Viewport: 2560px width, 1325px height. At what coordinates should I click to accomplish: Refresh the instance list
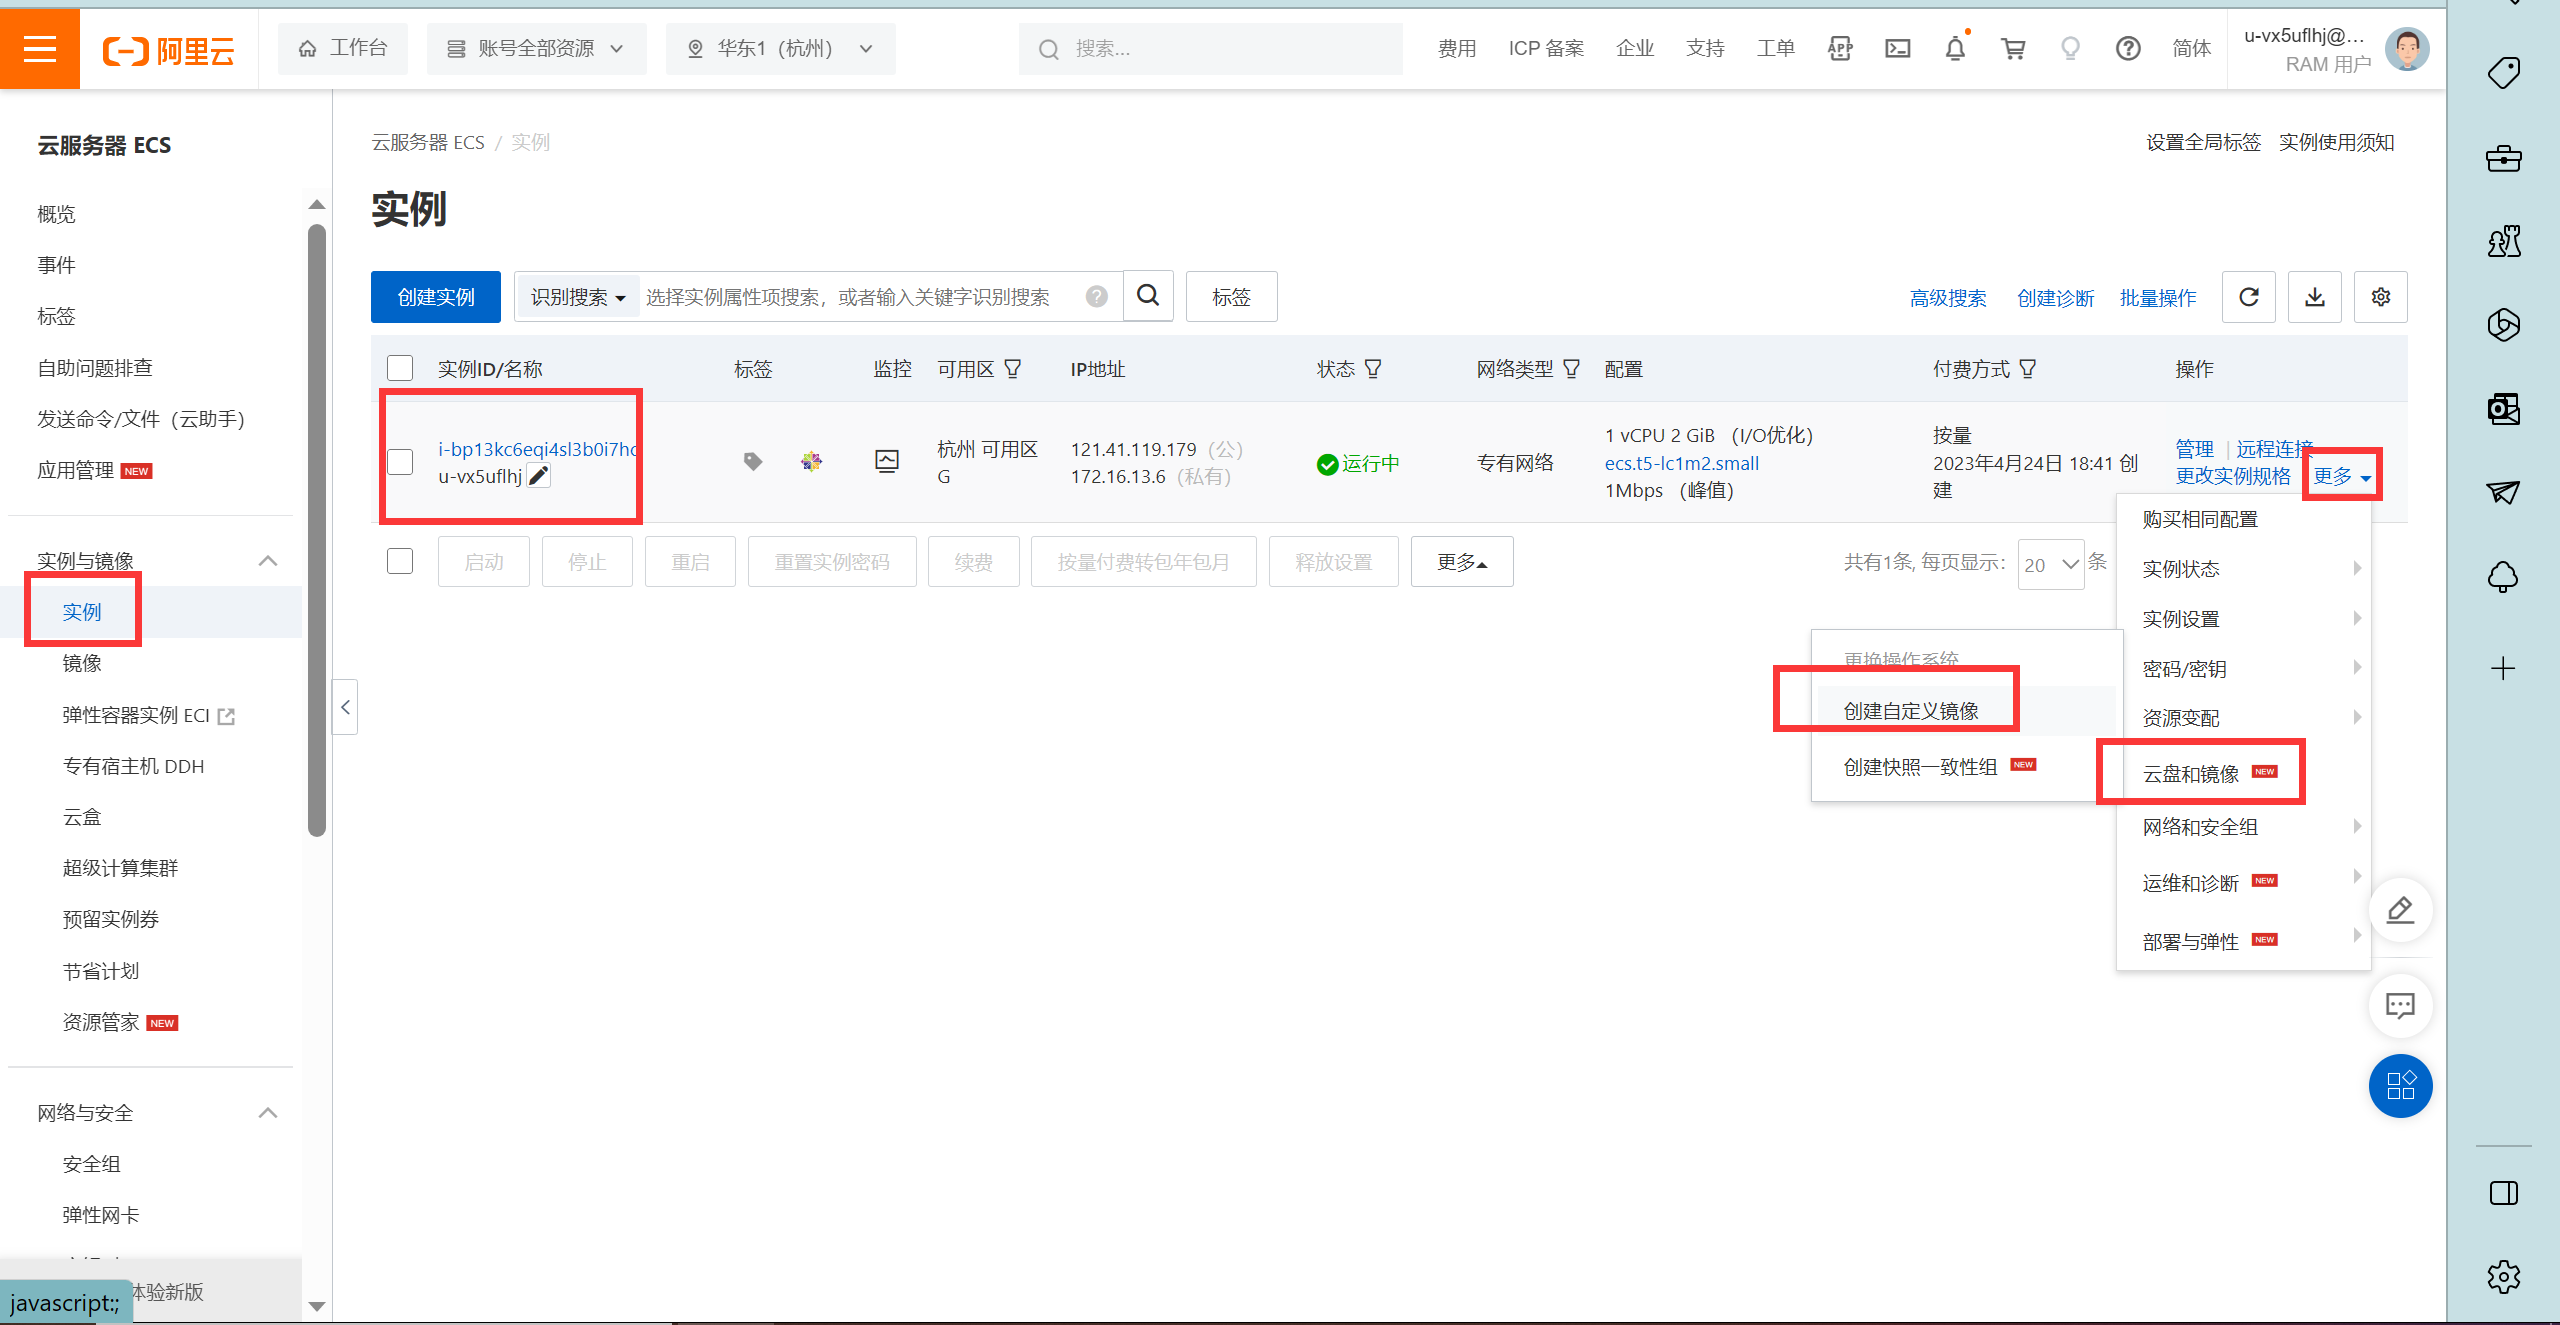pyautogui.click(x=2249, y=297)
